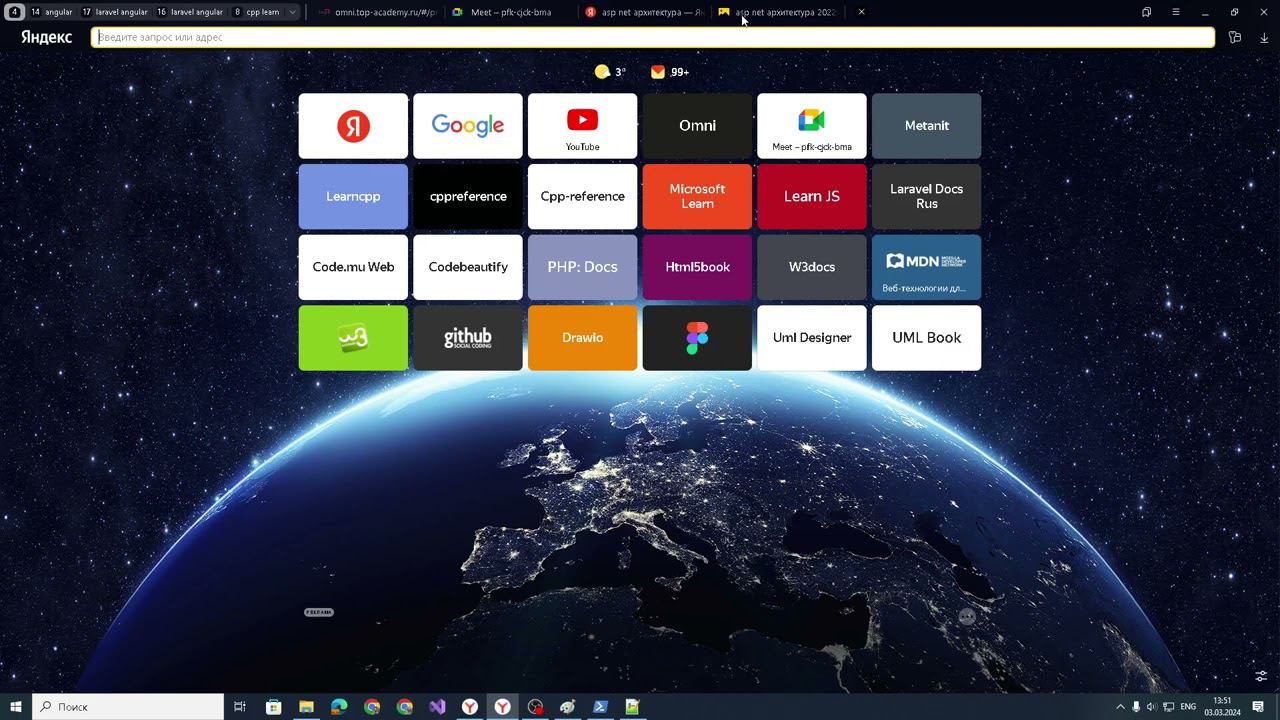Open the Yandex Browser hamburger menu
The height and width of the screenshot is (720, 1280).
pos(1176,12)
